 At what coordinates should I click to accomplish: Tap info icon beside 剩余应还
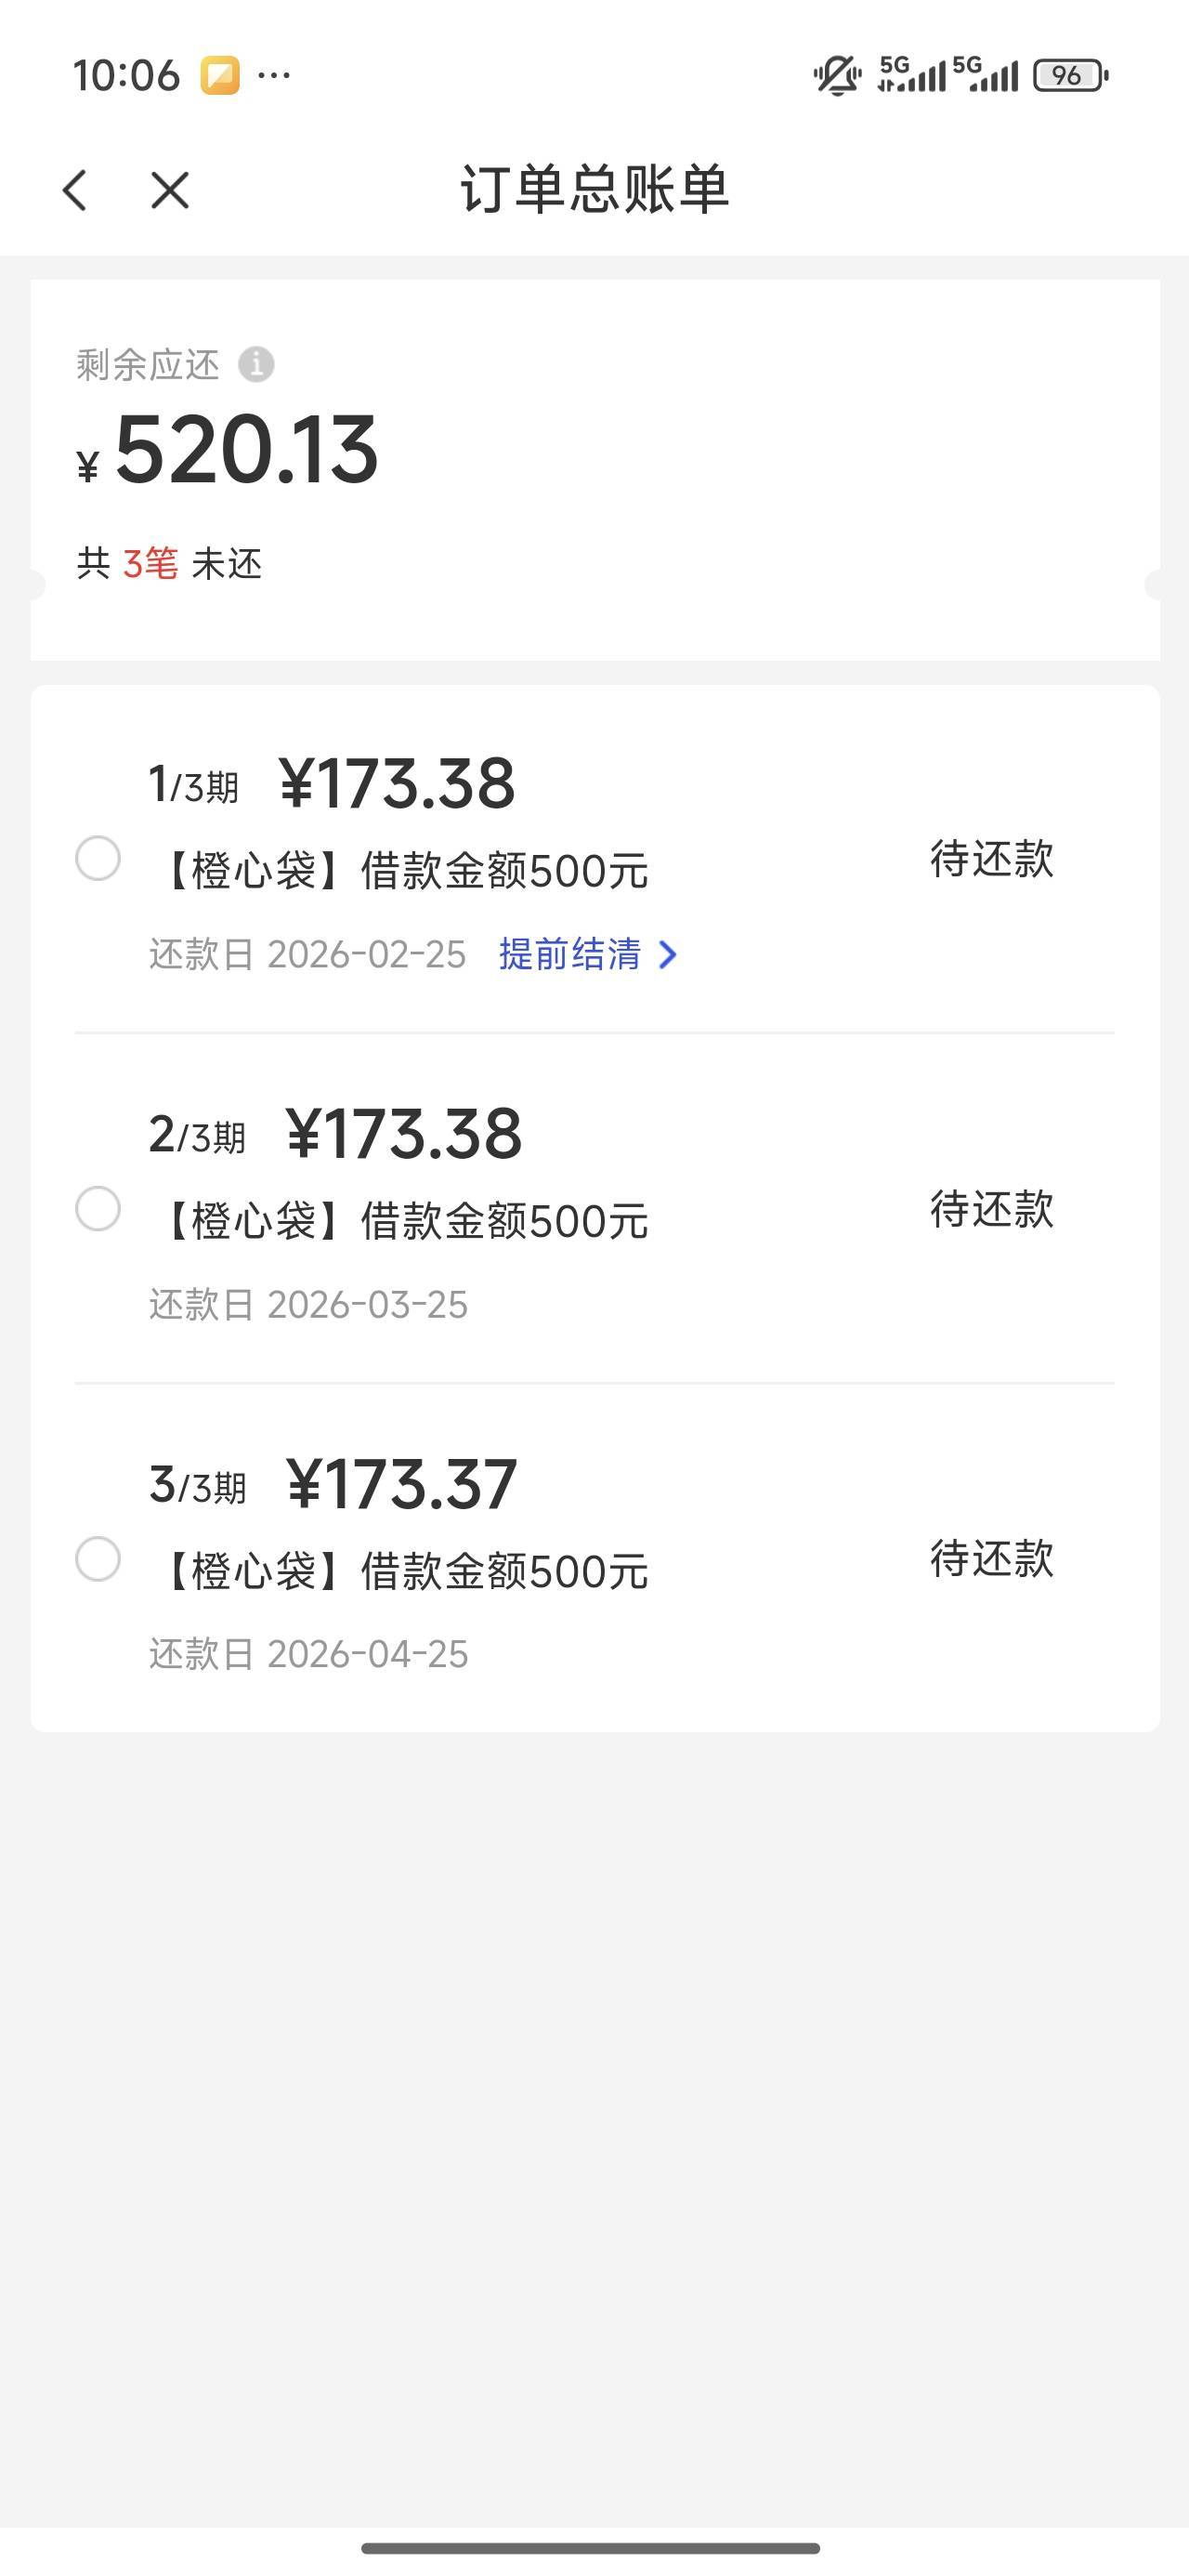coord(256,364)
